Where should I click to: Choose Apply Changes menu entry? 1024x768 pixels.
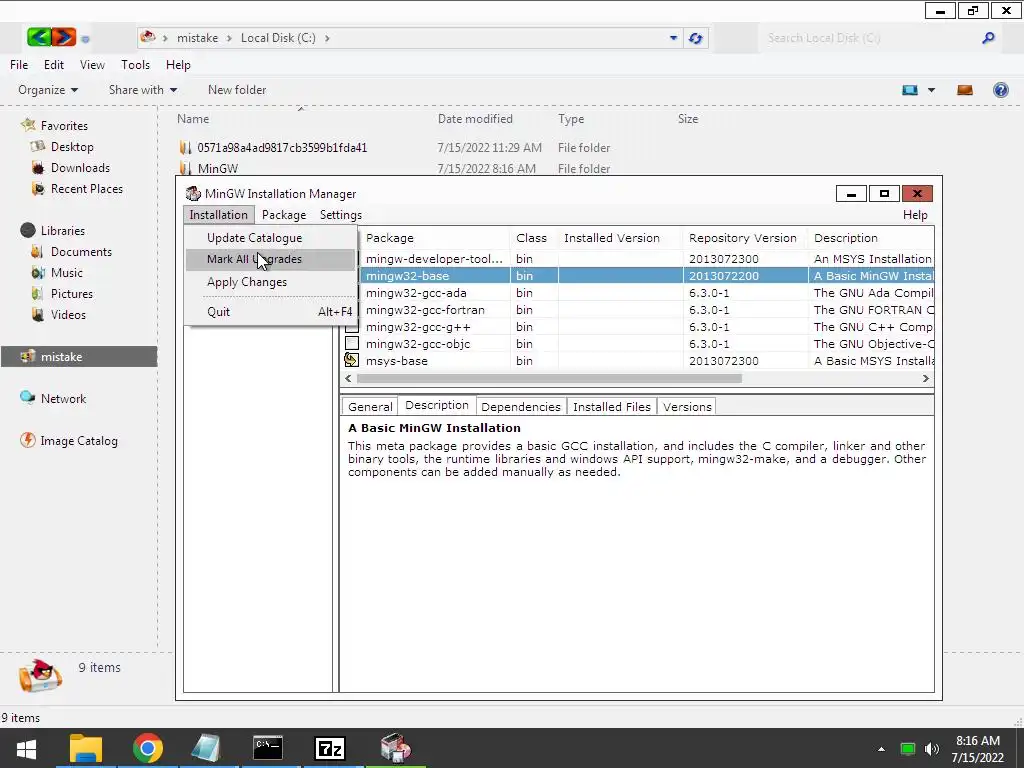(x=270, y=282)
